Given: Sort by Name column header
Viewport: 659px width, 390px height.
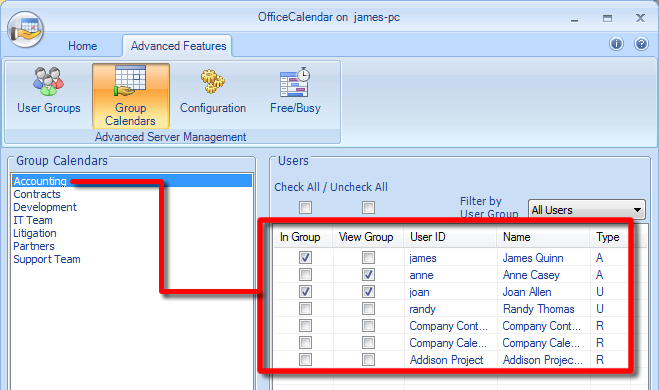Looking at the screenshot, I should pos(543,237).
